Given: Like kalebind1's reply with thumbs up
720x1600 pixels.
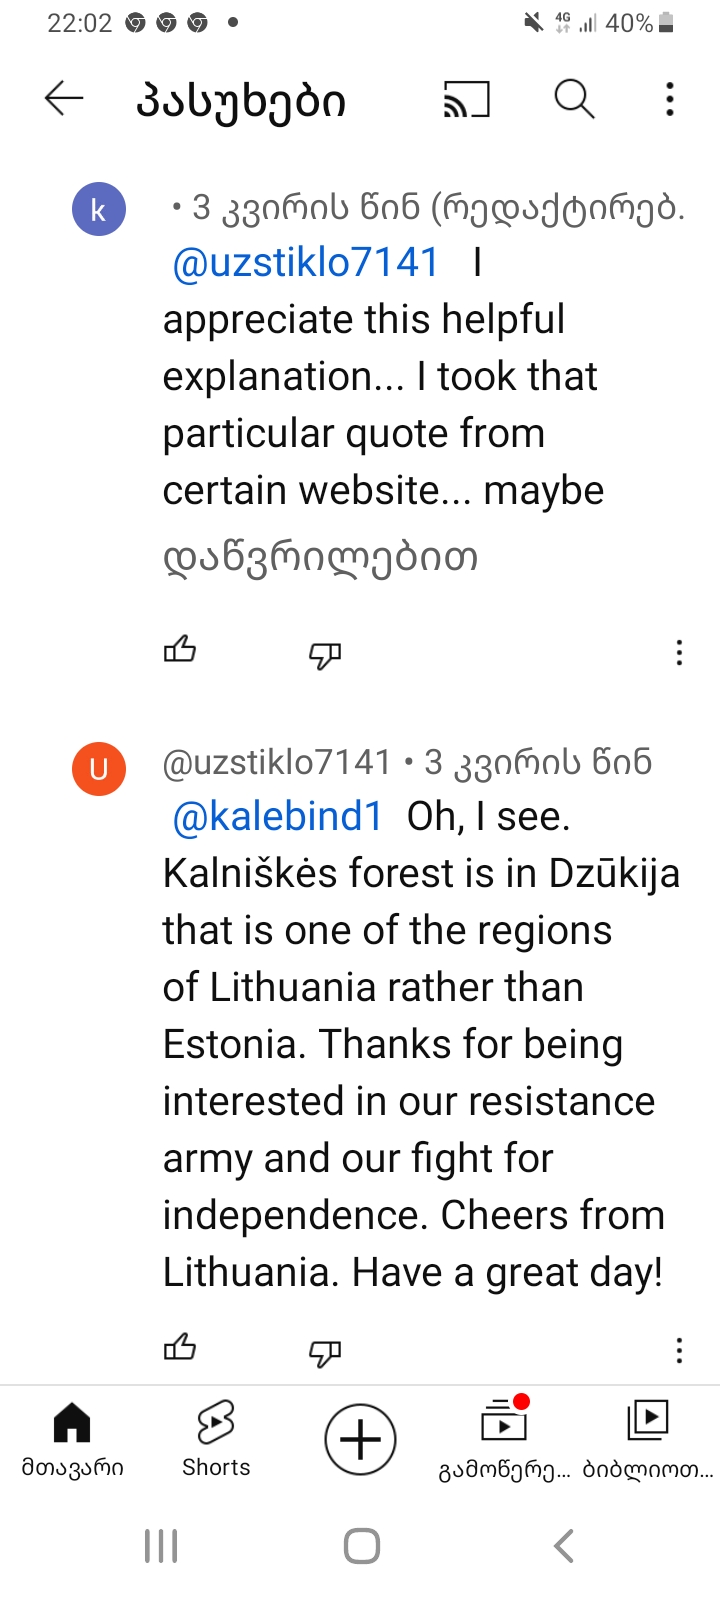Looking at the screenshot, I should [180, 651].
